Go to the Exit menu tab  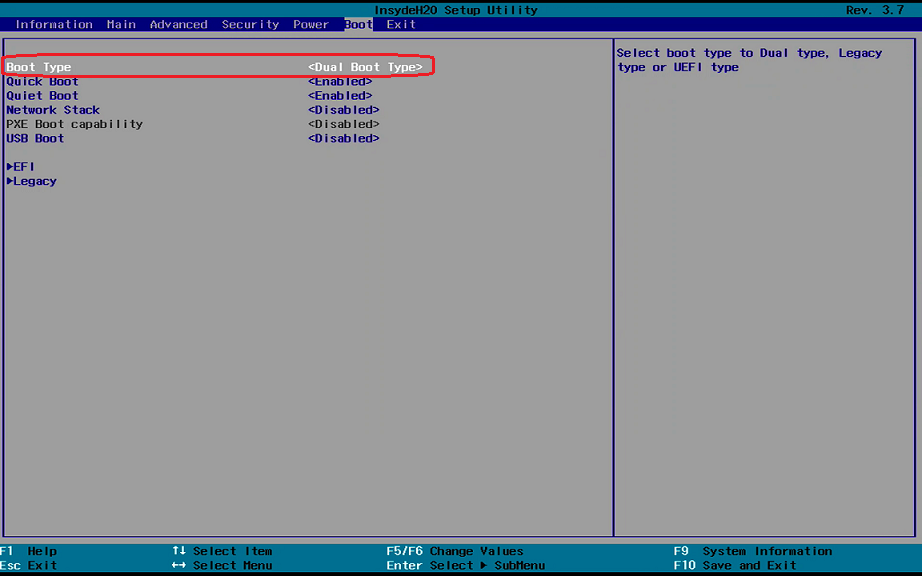point(401,24)
